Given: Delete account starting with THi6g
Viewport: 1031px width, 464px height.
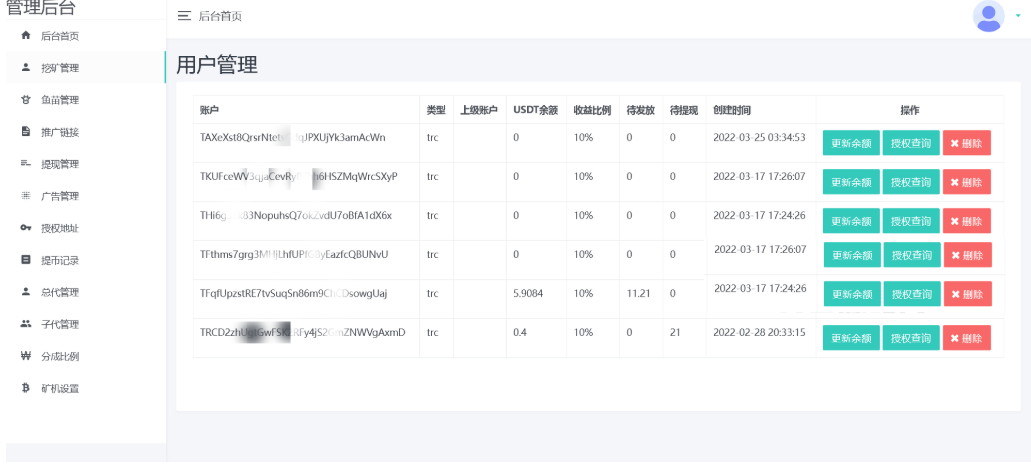Looking at the screenshot, I should [x=967, y=221].
